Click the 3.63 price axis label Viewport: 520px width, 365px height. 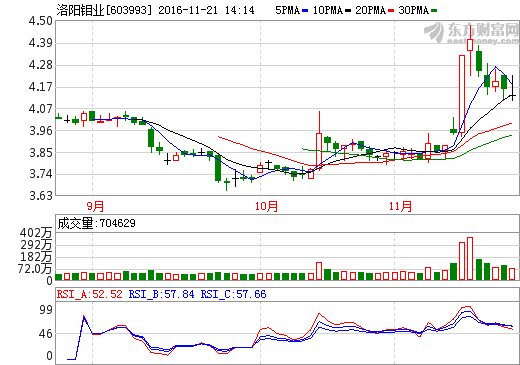pos(41,195)
